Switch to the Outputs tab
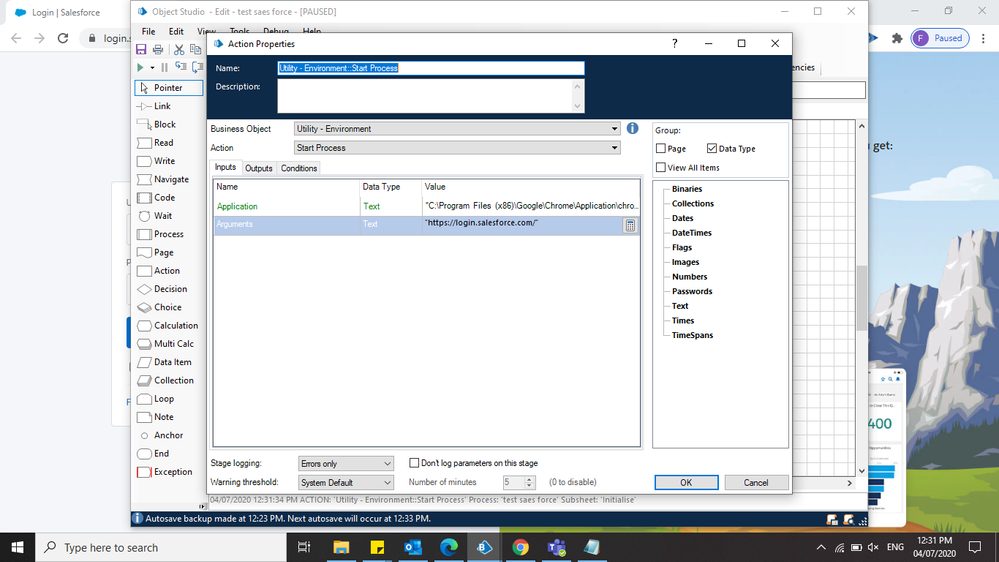999x562 pixels. pyautogui.click(x=259, y=168)
